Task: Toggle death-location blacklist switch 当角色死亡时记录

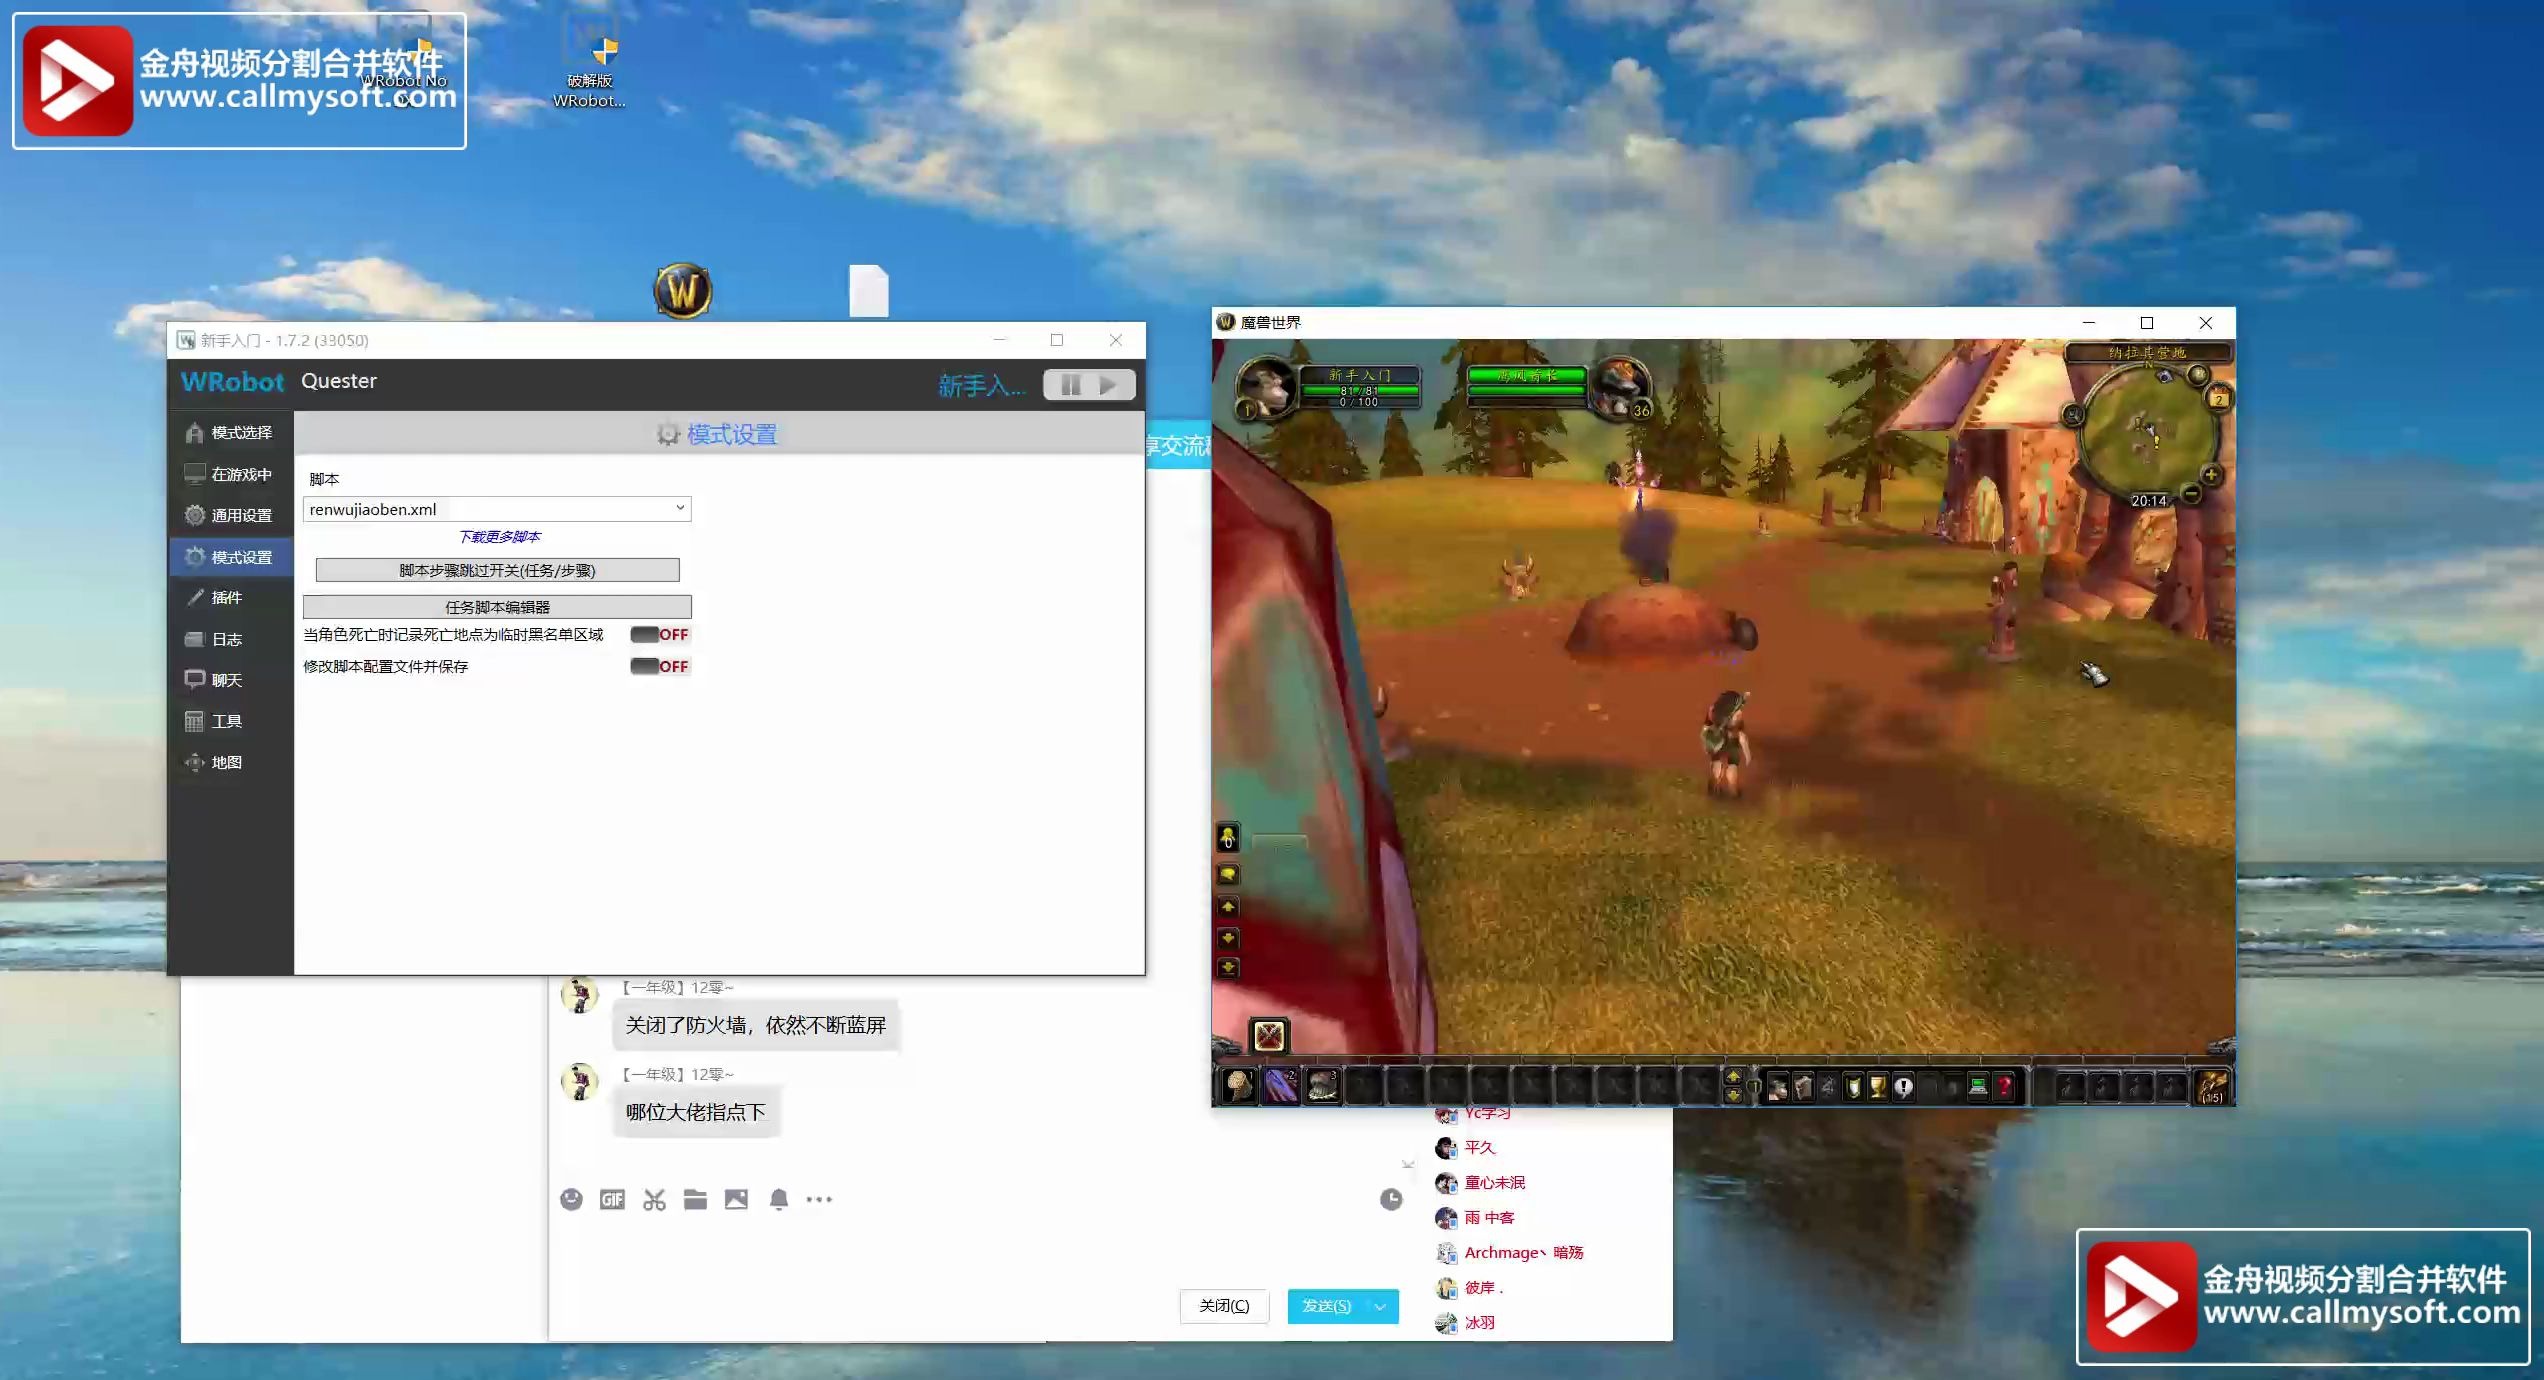Action: click(659, 634)
